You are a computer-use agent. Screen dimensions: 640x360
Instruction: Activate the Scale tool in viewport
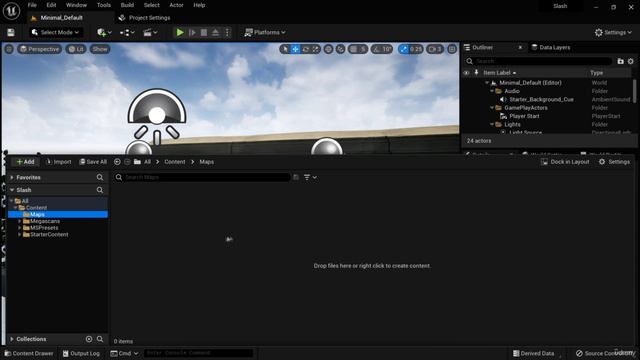coord(316,49)
